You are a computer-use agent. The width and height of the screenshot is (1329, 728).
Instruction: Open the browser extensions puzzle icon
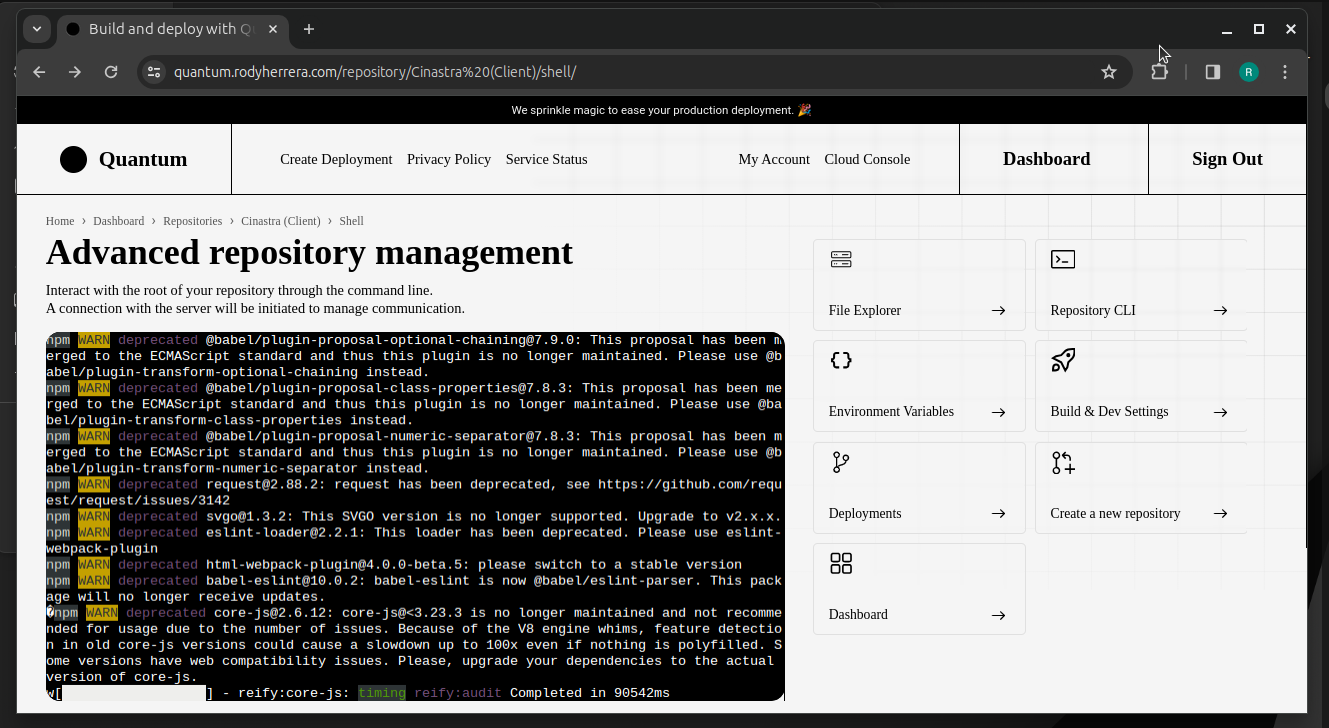[x=1159, y=72]
